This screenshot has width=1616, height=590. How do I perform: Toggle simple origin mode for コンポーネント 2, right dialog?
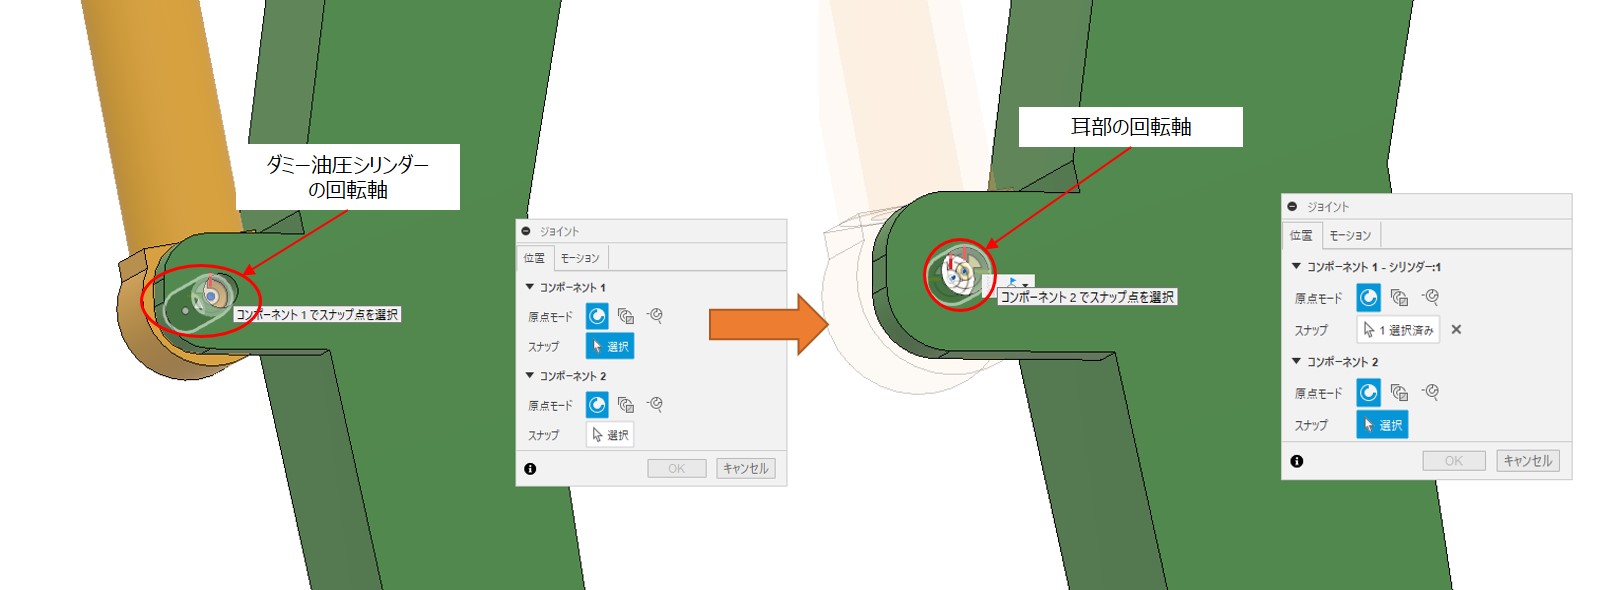coord(1368,392)
